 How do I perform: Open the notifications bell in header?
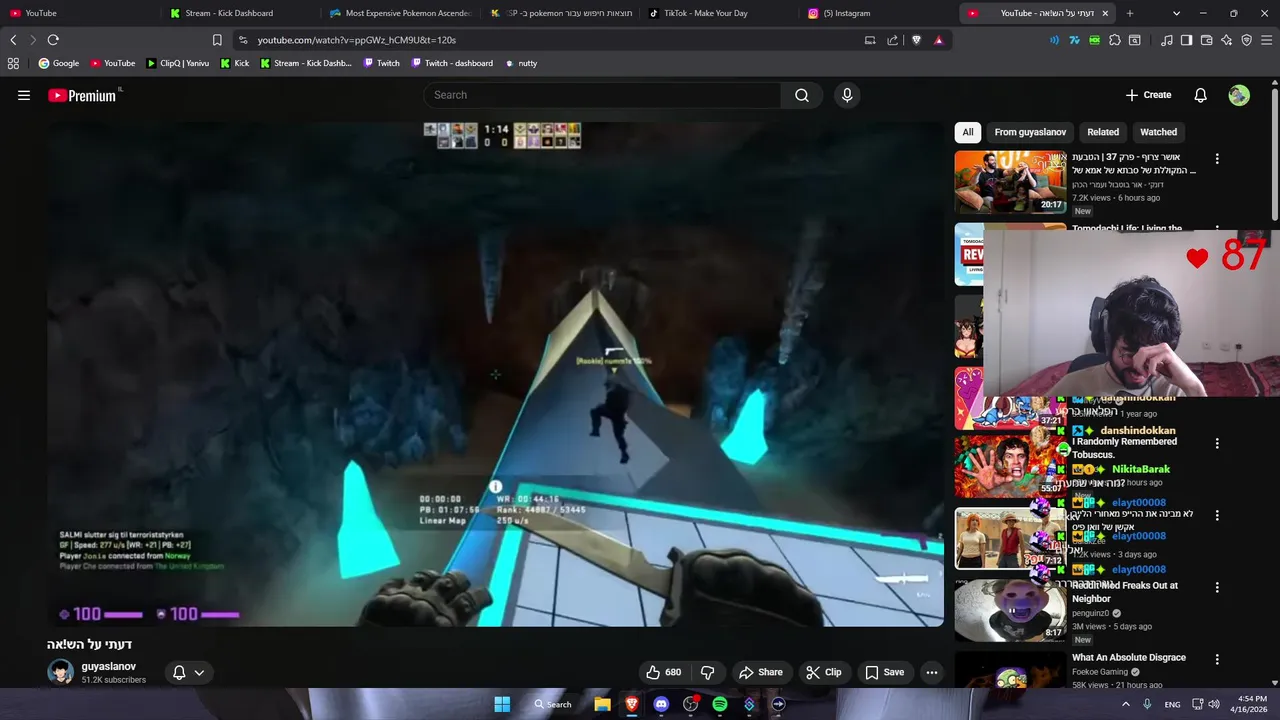coord(1200,95)
